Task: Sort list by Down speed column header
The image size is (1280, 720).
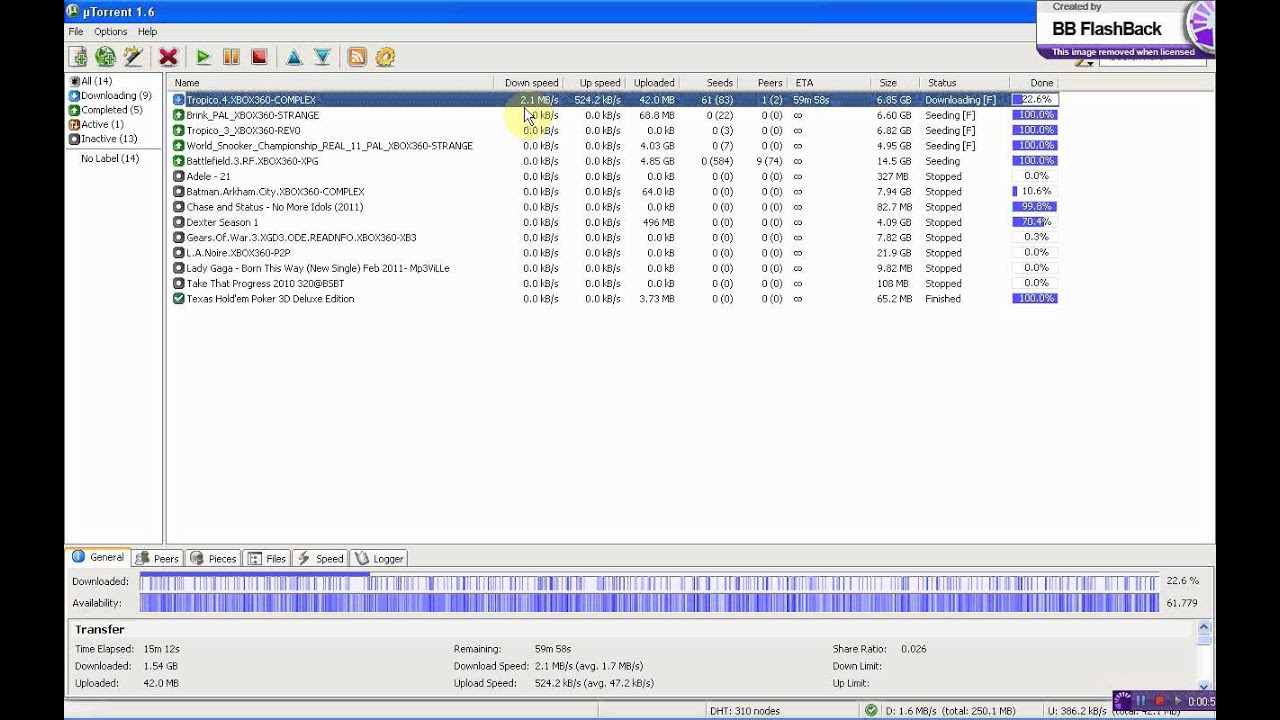Action: [530, 83]
